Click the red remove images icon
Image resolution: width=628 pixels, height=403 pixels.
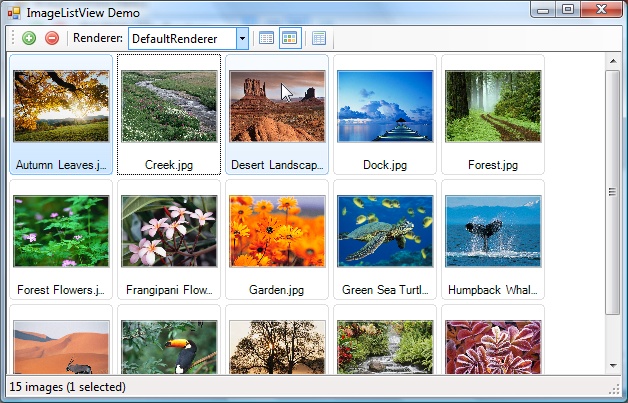tap(52, 38)
